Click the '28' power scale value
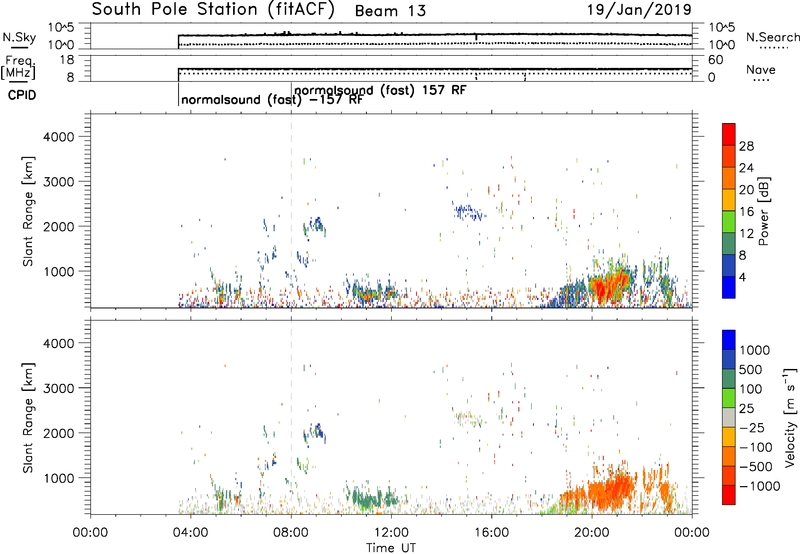 (746, 146)
